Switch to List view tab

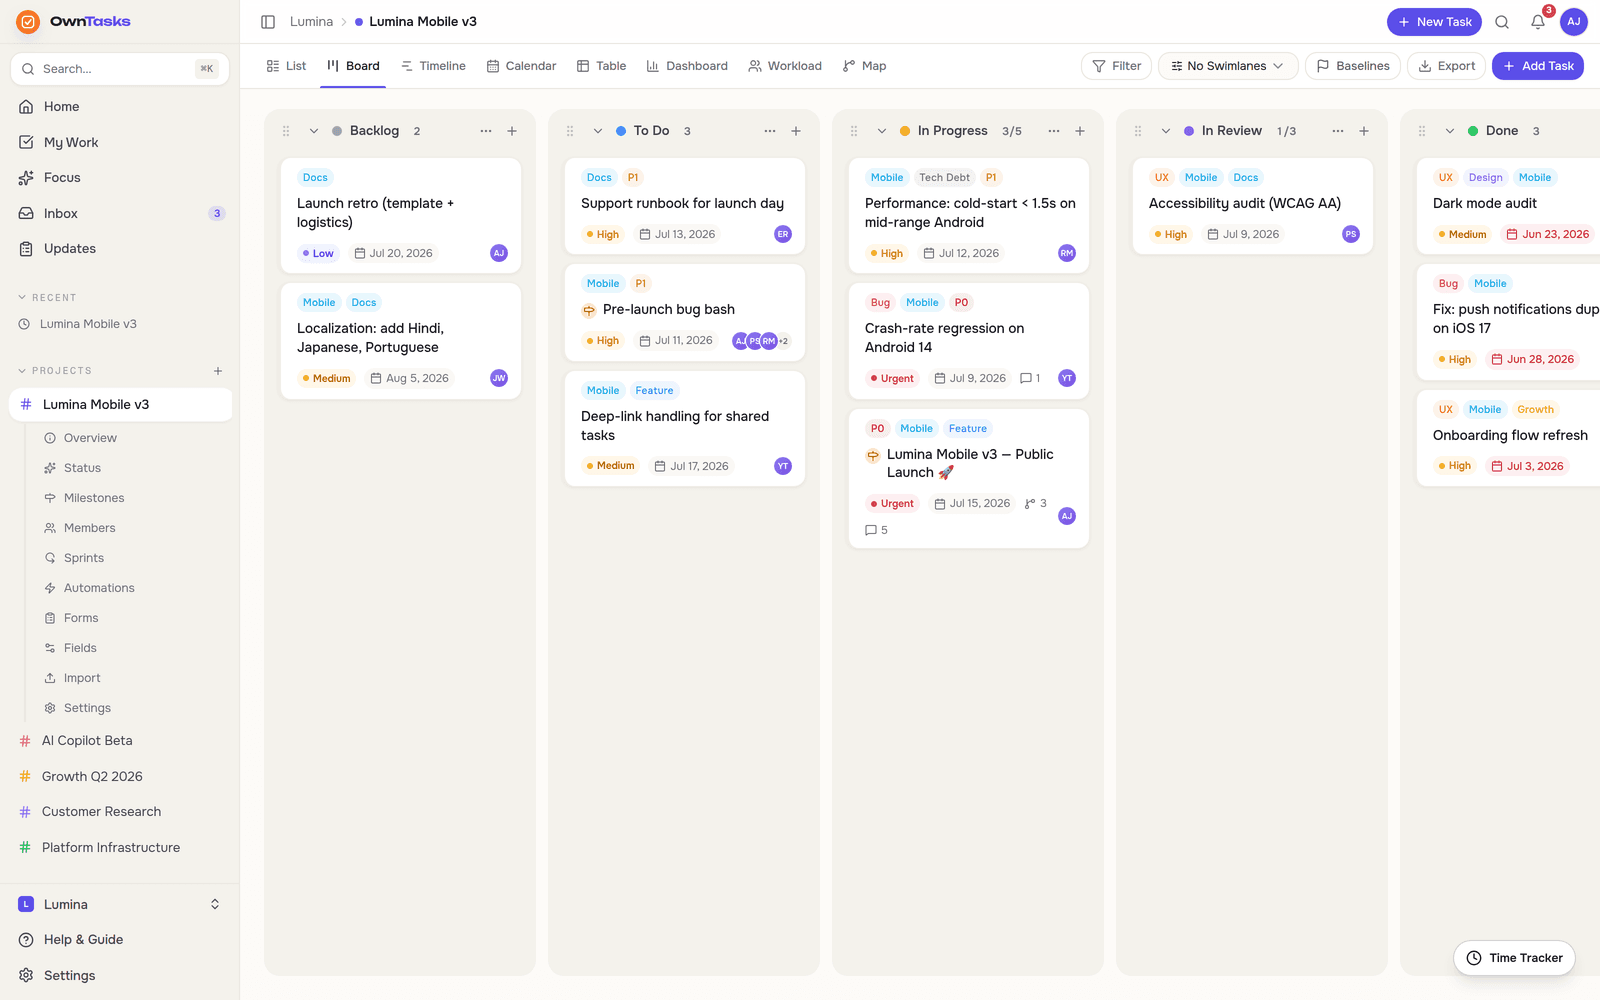286,66
